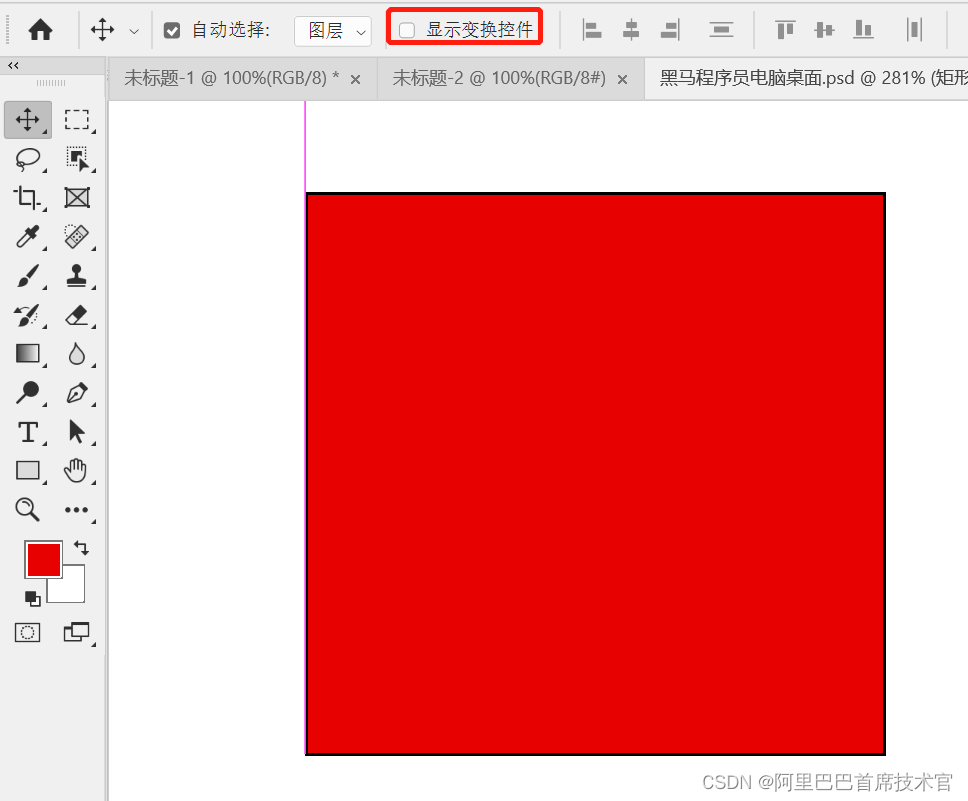Select the Horizontal Type tool
968x801 pixels.
pos(28,432)
